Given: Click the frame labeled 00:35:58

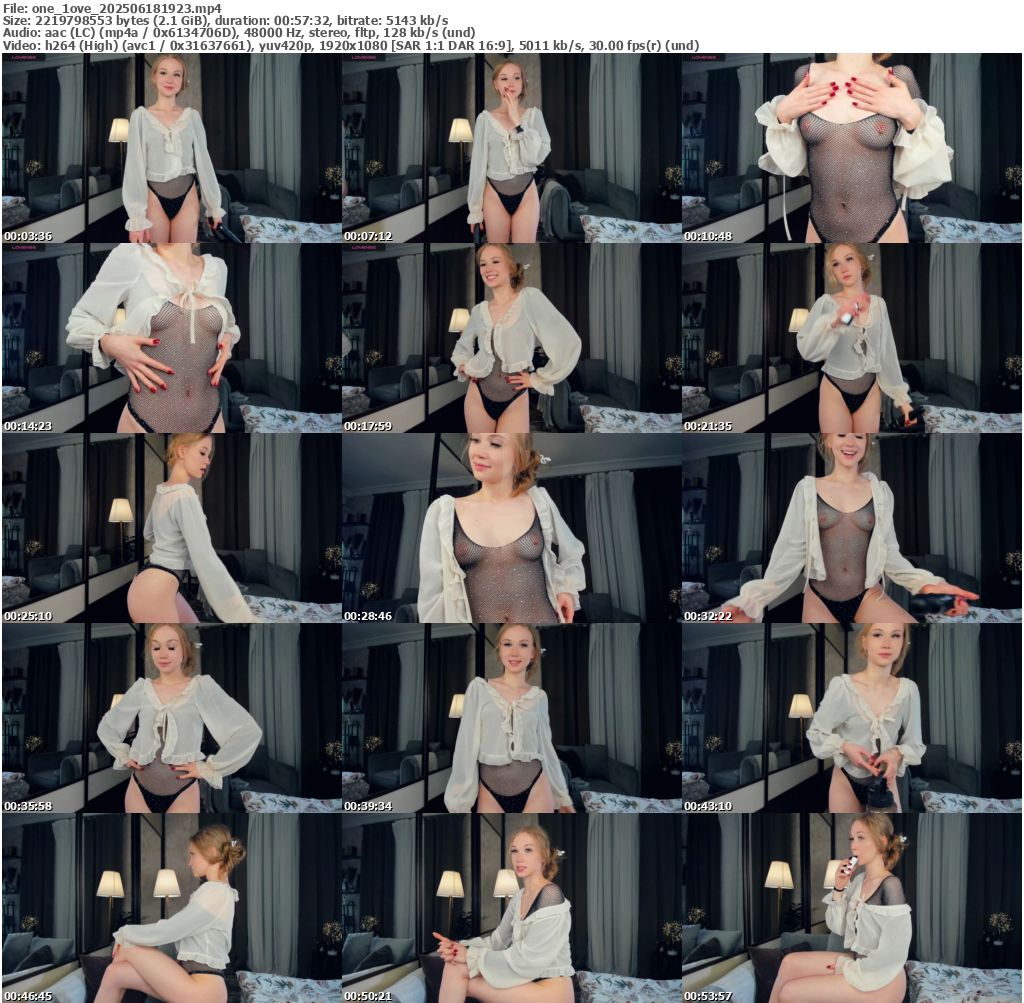Looking at the screenshot, I should tap(171, 718).
